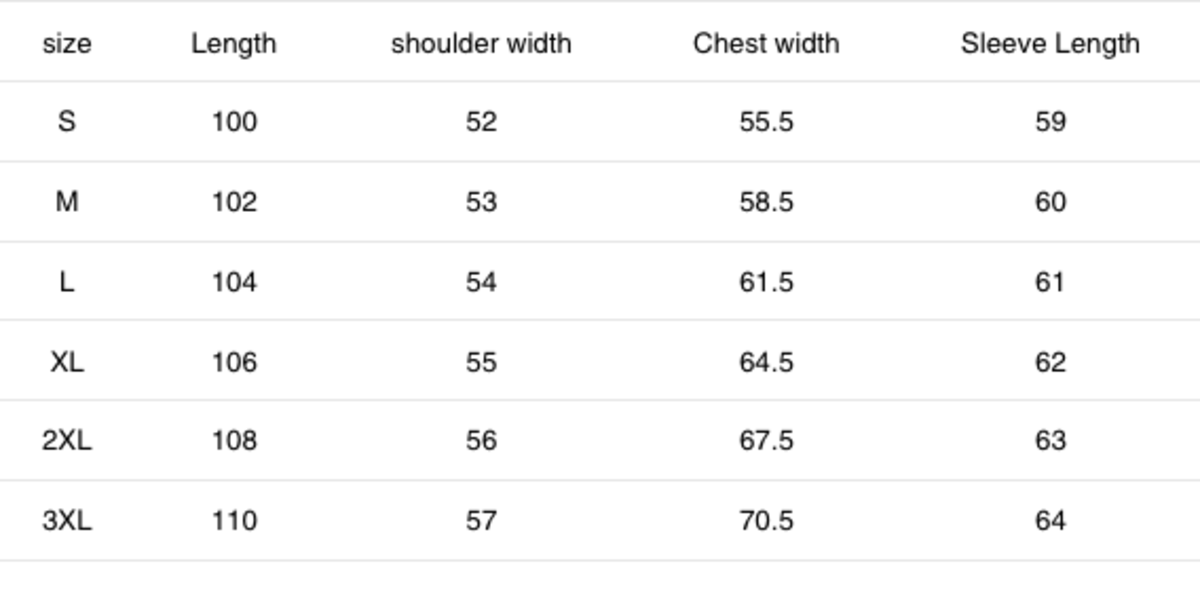This screenshot has height=608, width=1200.
Task: Click the 'size' column header
Action: point(67,44)
